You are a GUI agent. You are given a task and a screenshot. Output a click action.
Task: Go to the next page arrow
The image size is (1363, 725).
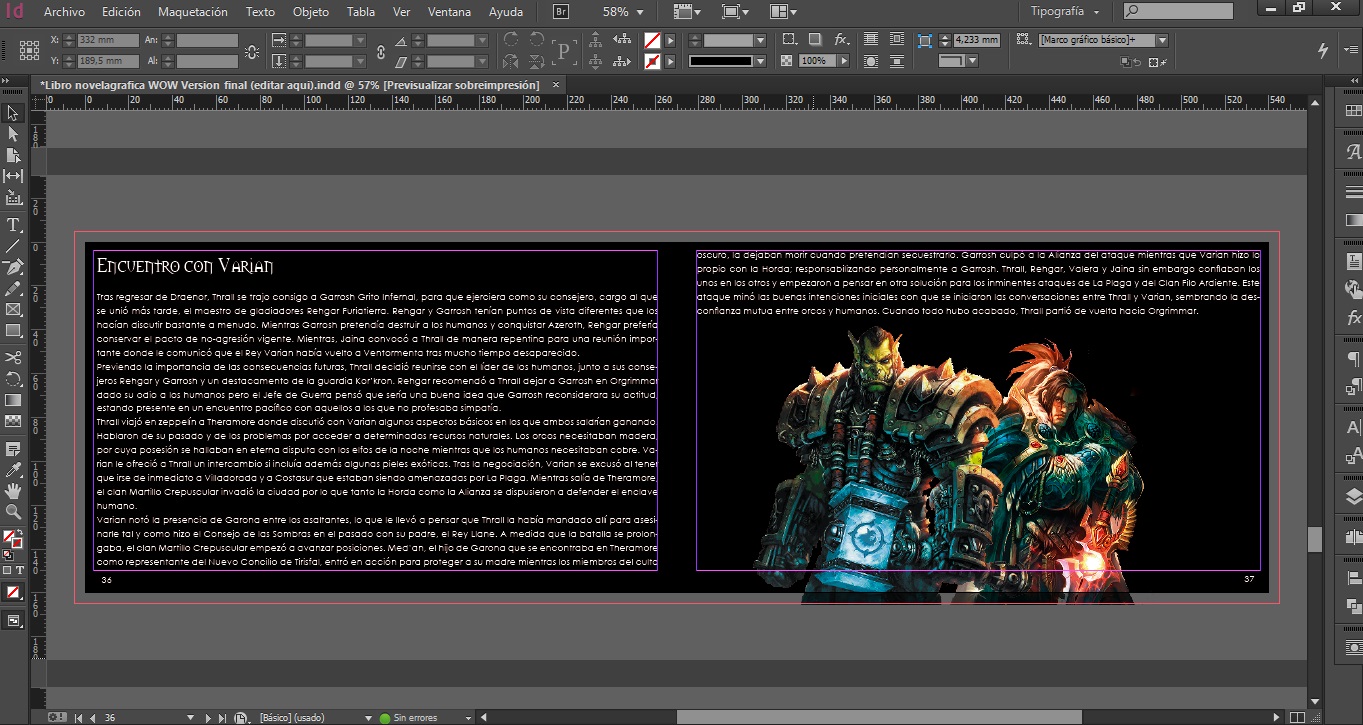tap(208, 717)
